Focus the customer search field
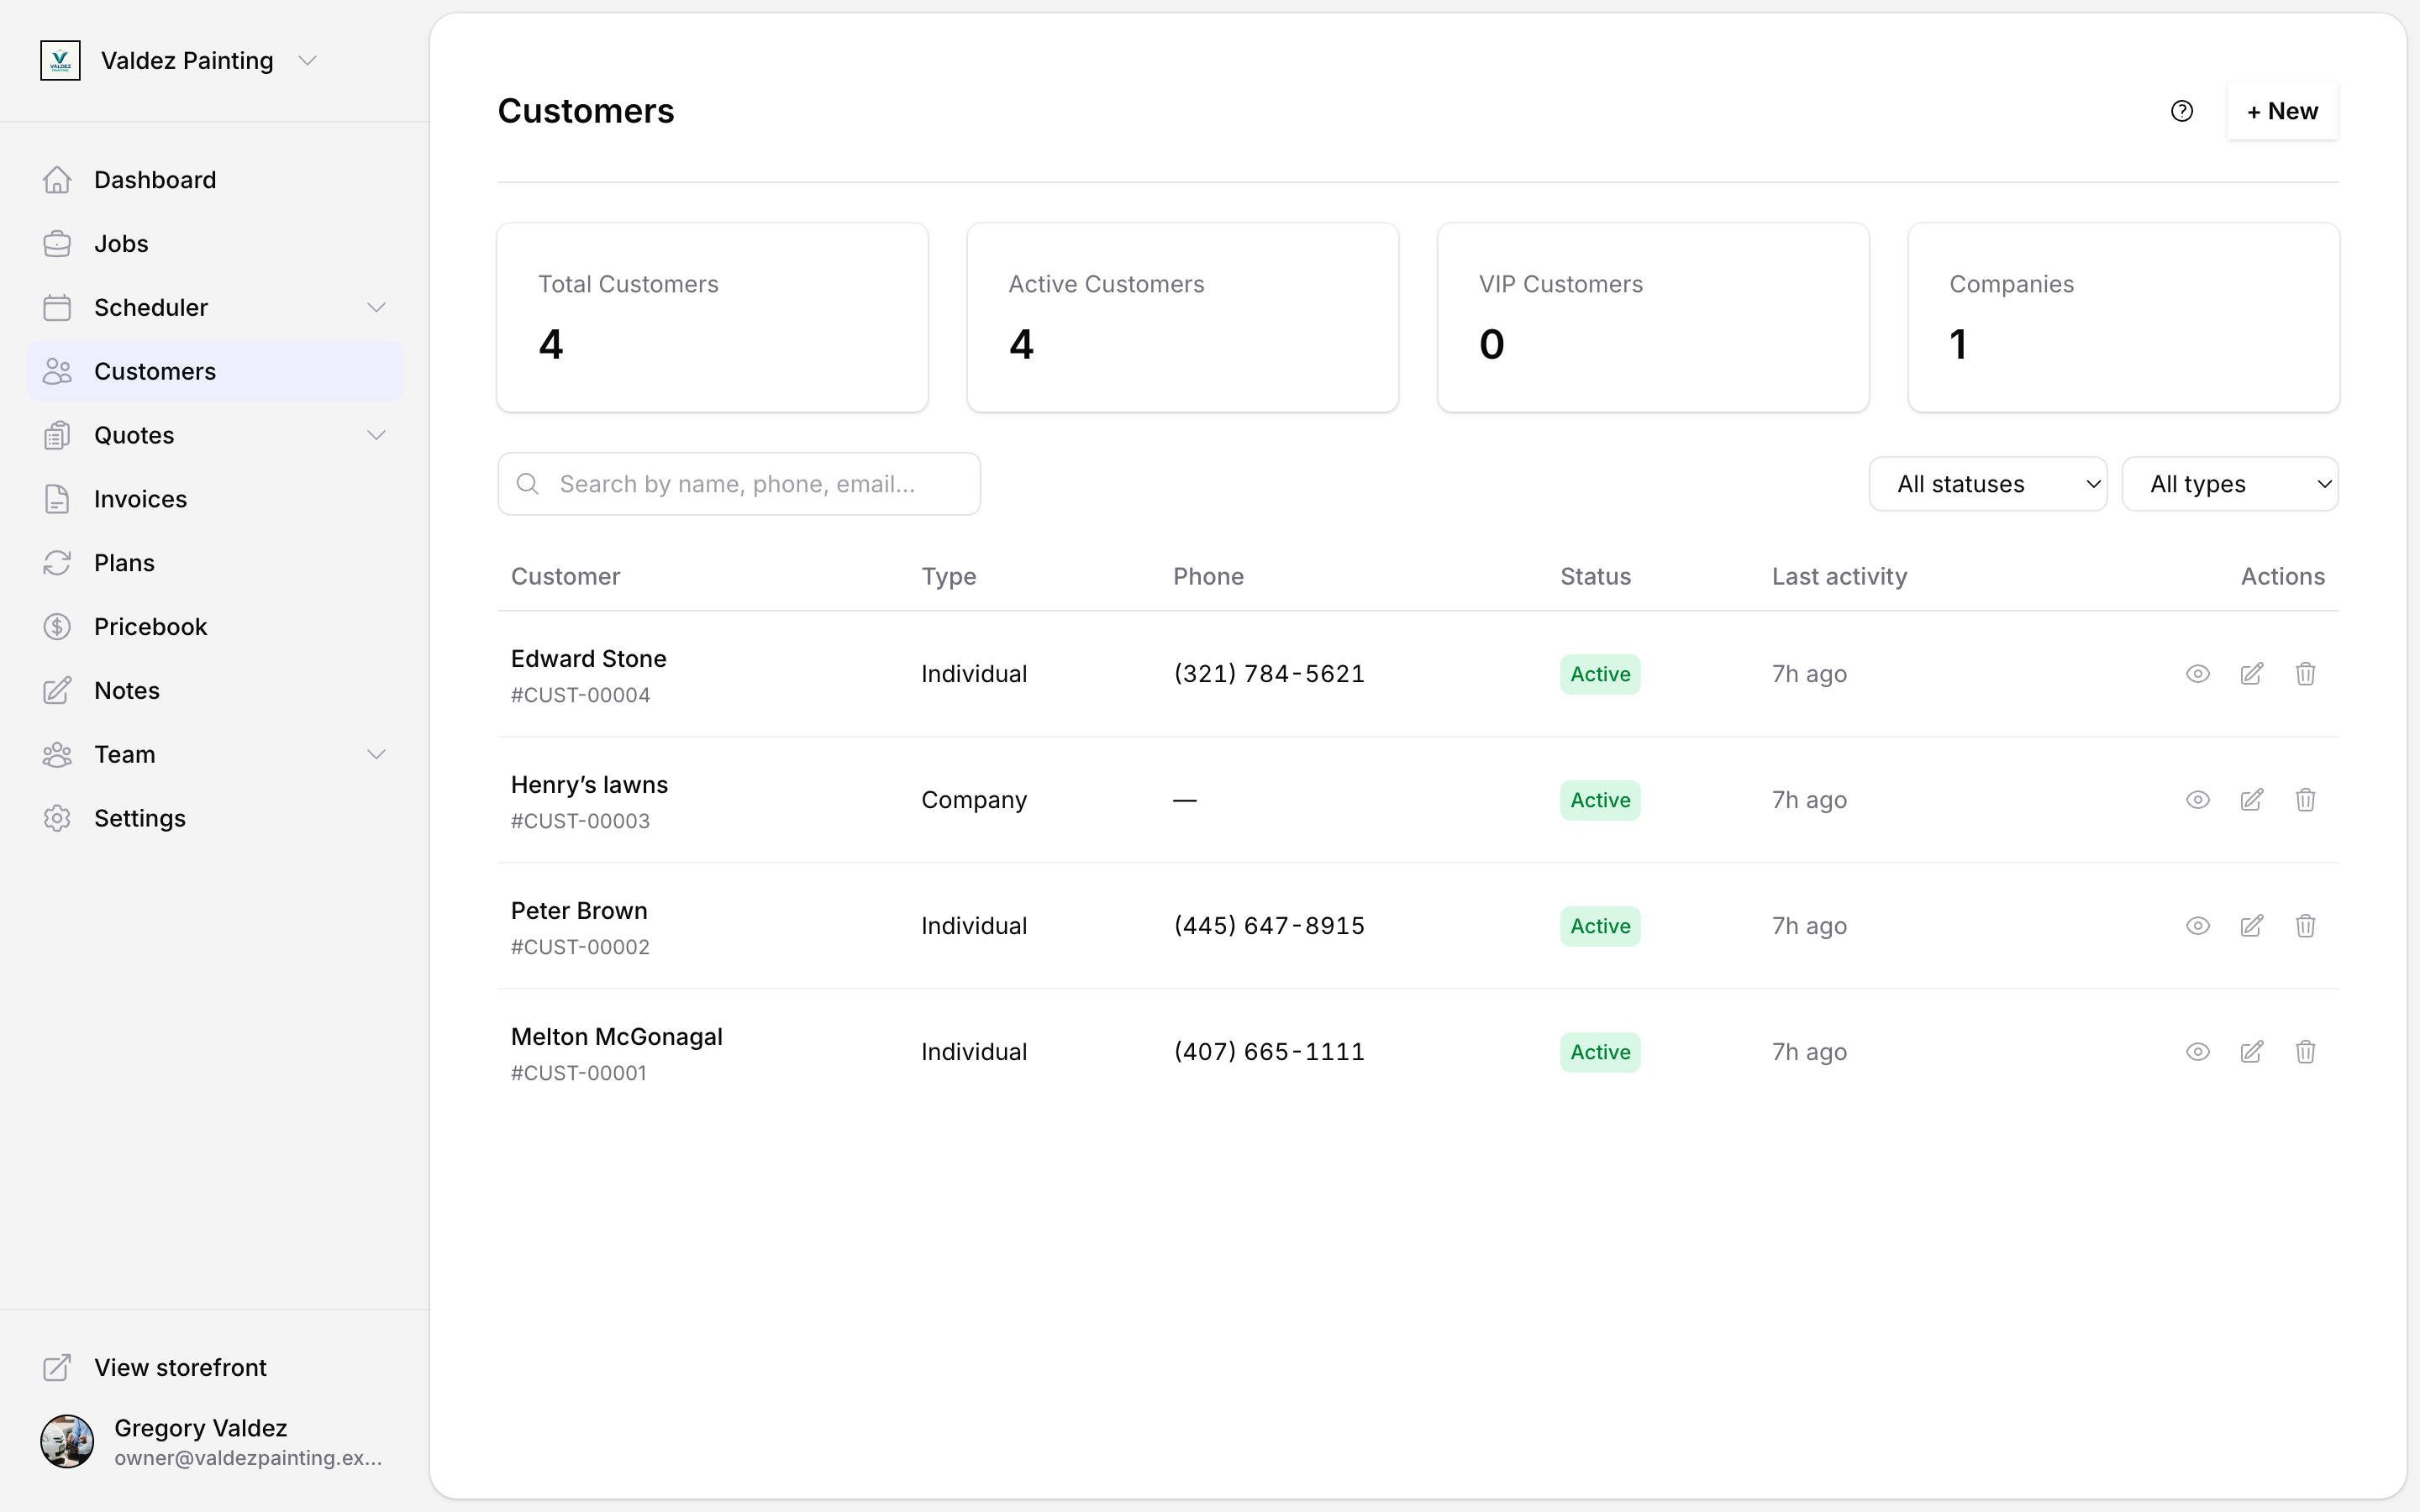This screenshot has height=1512, width=2420. tap(739, 484)
